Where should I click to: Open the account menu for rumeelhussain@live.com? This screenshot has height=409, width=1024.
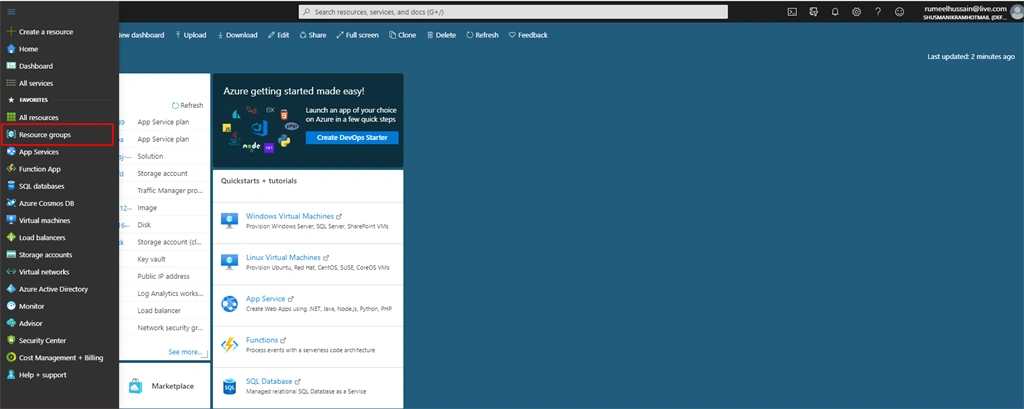(x=972, y=12)
